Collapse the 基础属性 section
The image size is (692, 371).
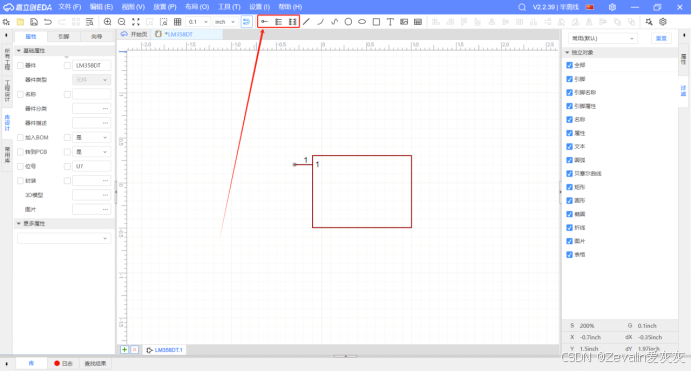pyautogui.click(x=19, y=51)
